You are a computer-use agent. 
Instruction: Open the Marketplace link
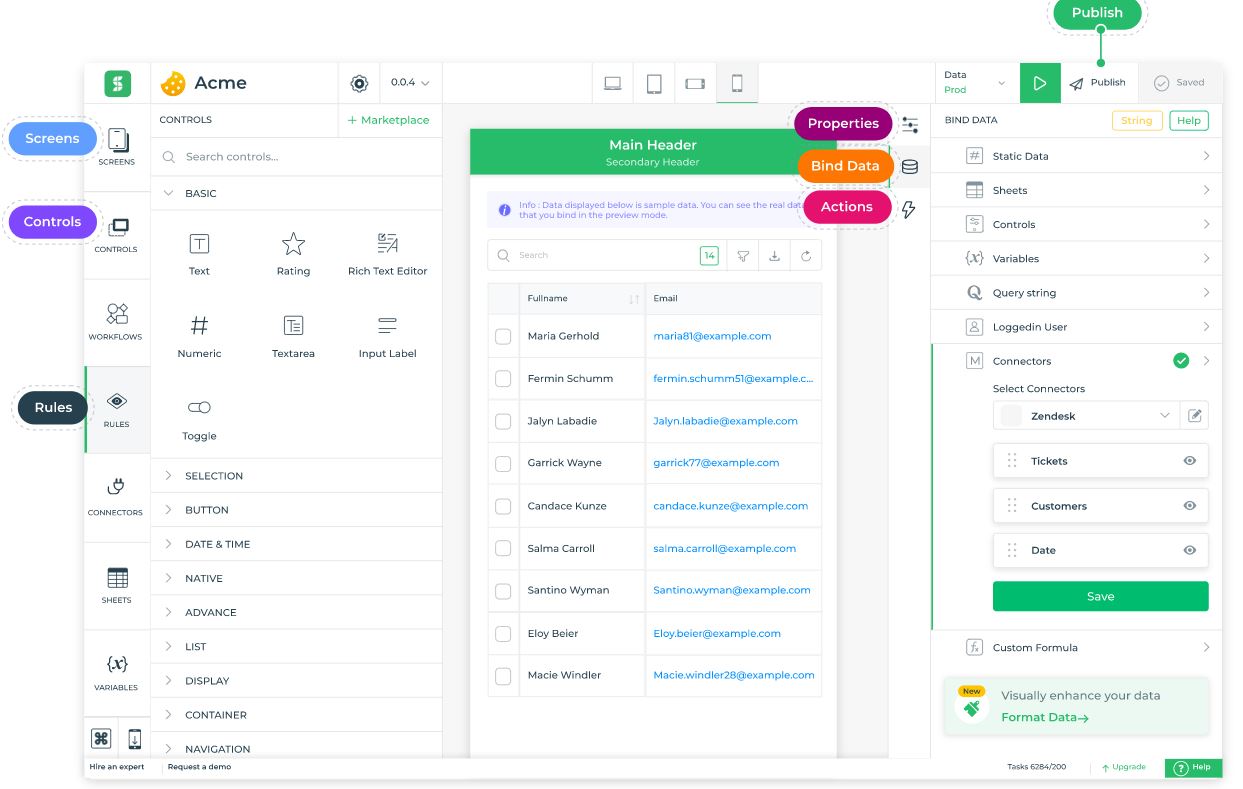[x=389, y=120]
